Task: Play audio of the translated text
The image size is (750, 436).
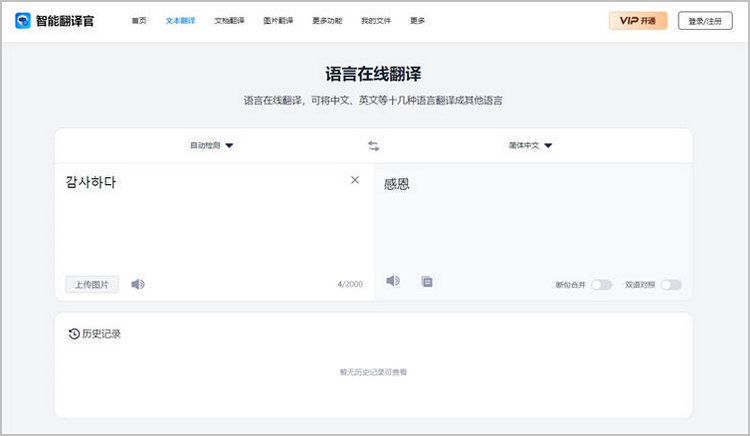Action: coord(393,281)
